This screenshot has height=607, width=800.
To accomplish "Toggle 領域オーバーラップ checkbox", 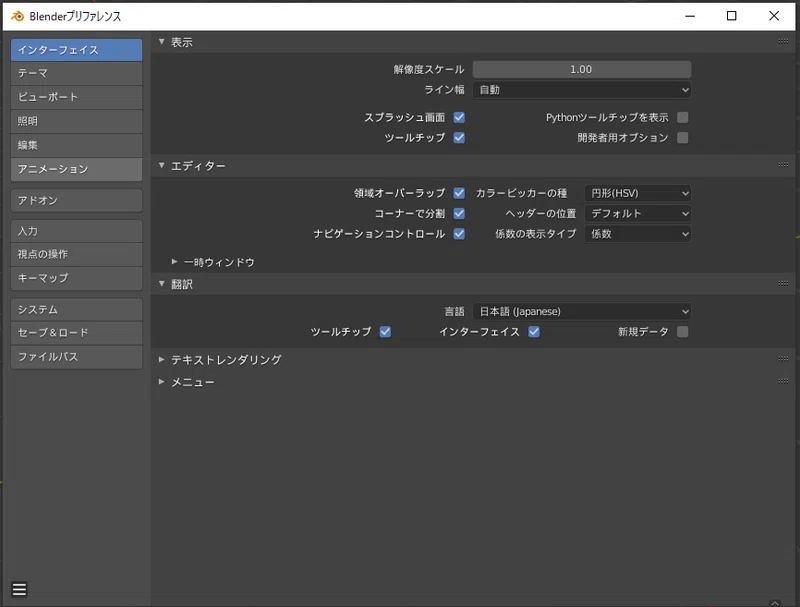I will tap(459, 193).
